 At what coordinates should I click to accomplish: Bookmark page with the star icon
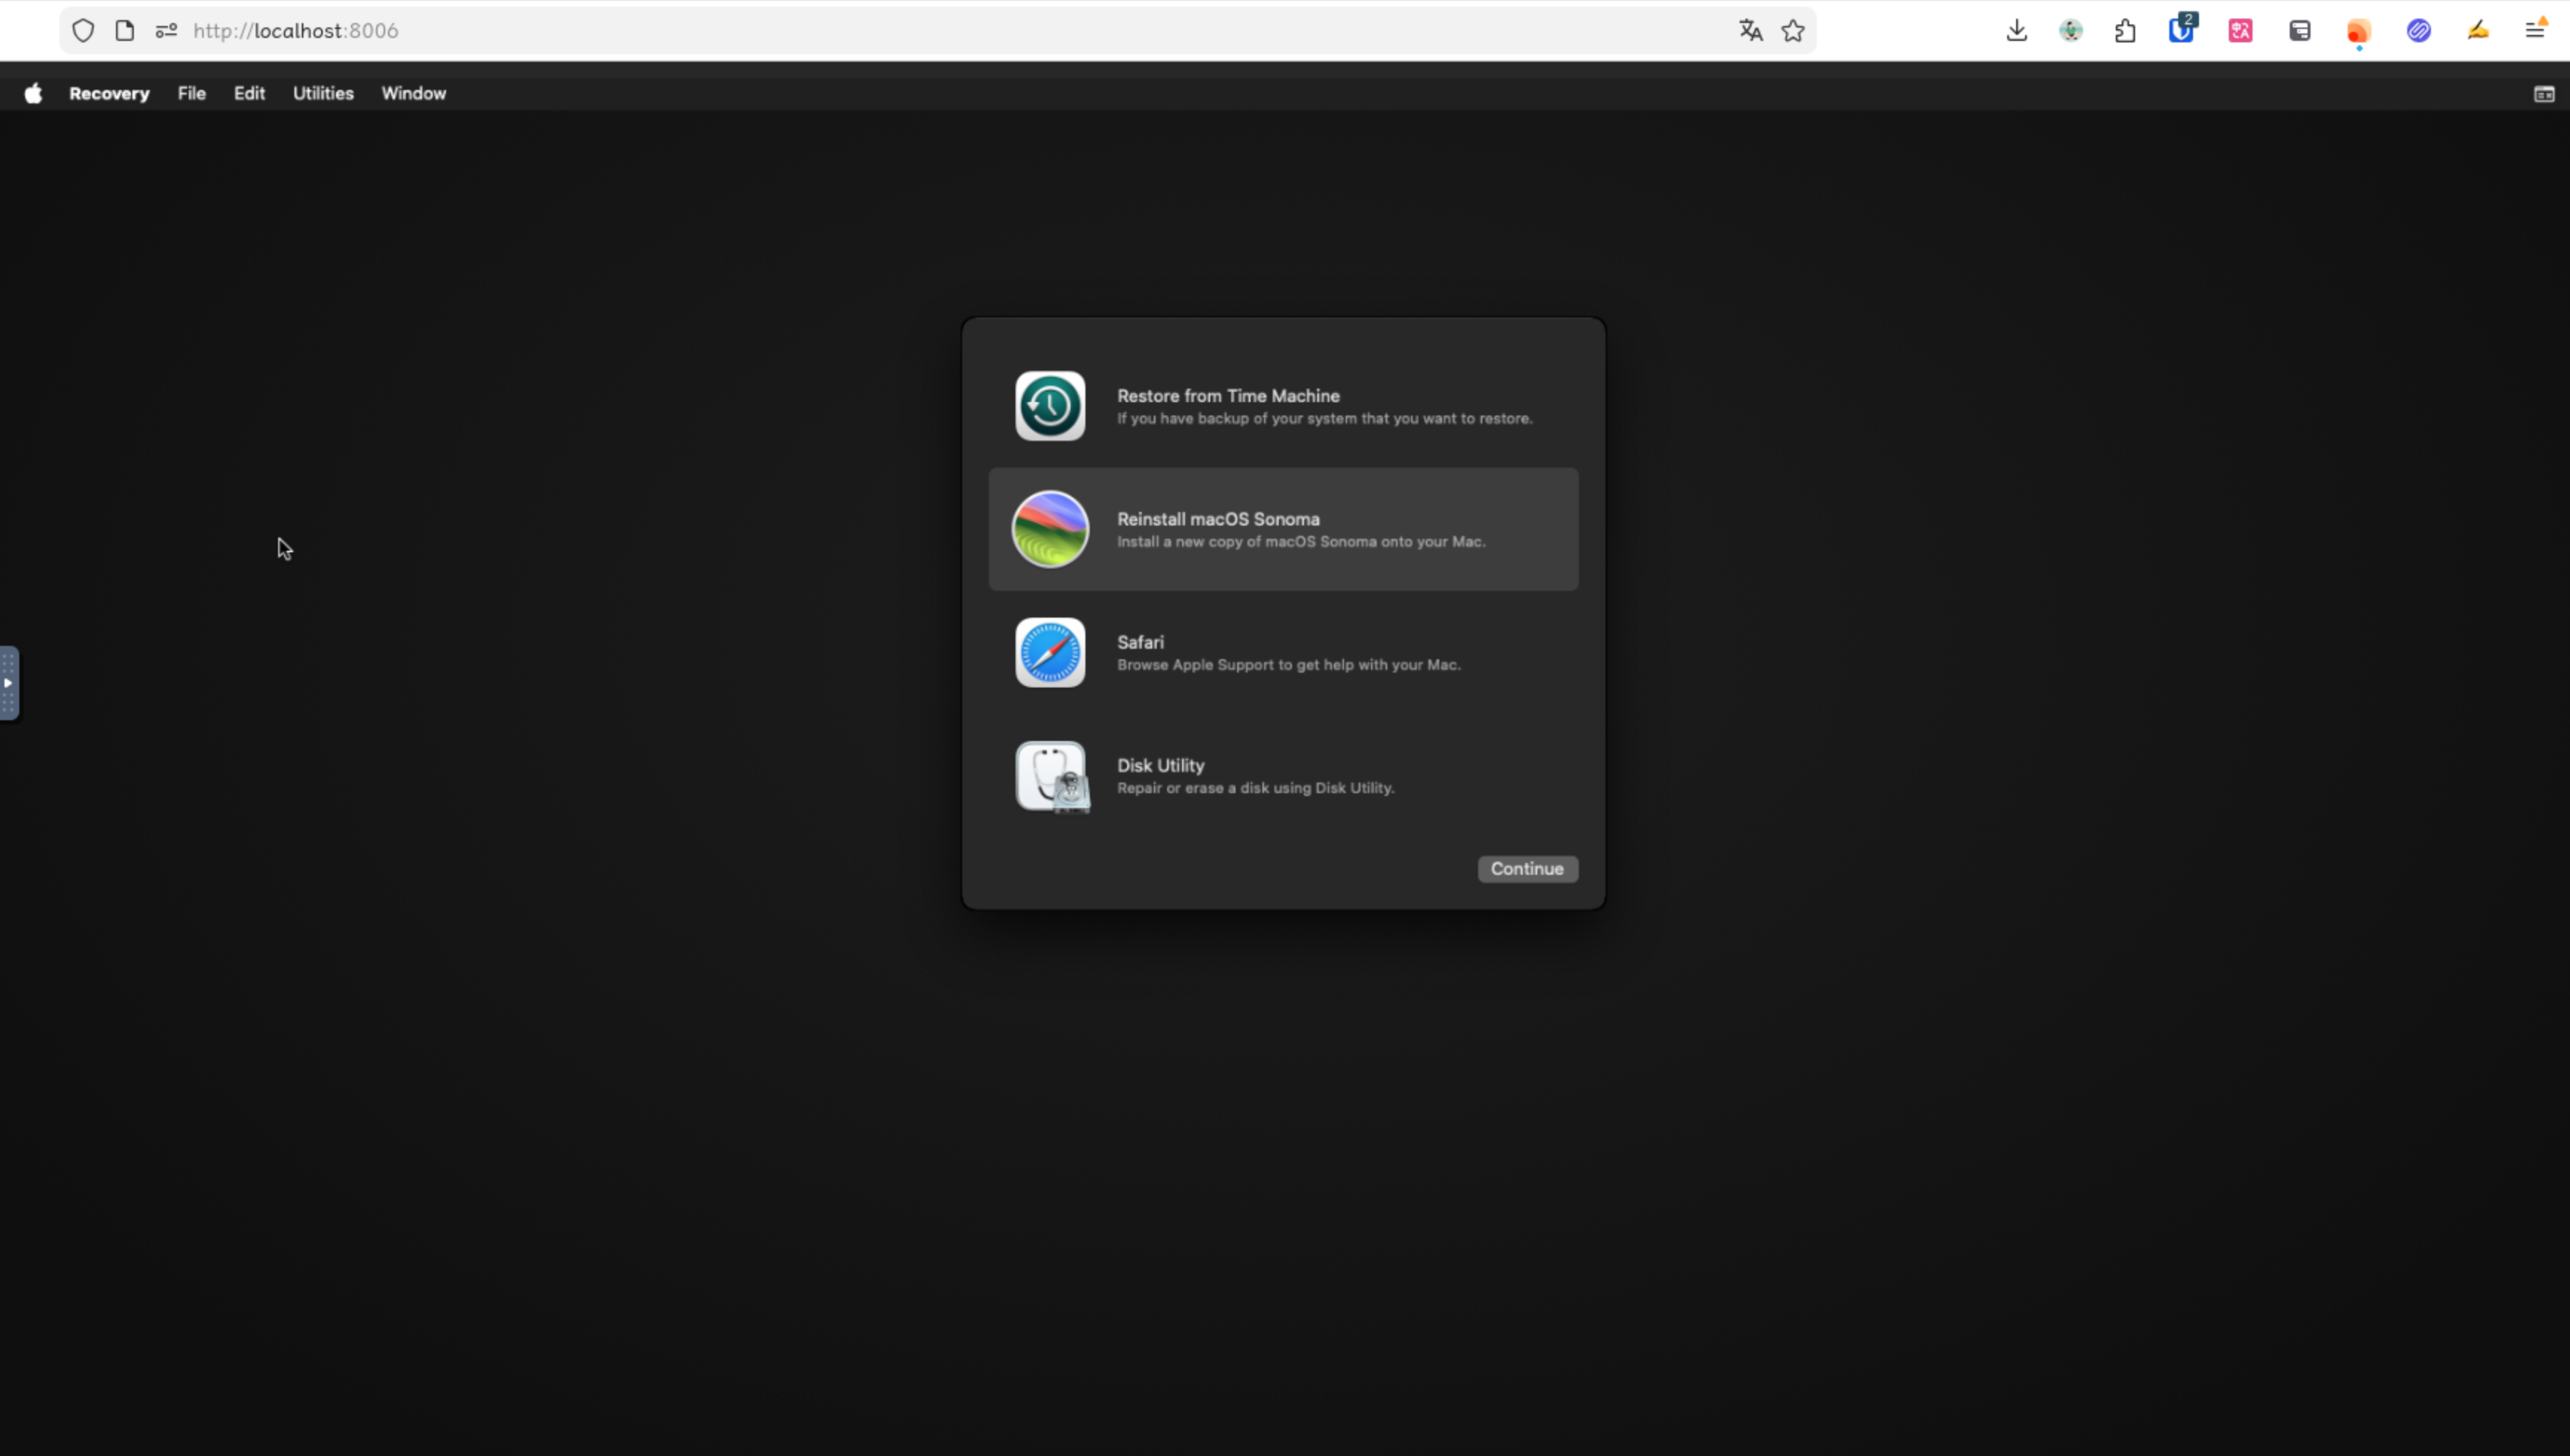(1793, 31)
